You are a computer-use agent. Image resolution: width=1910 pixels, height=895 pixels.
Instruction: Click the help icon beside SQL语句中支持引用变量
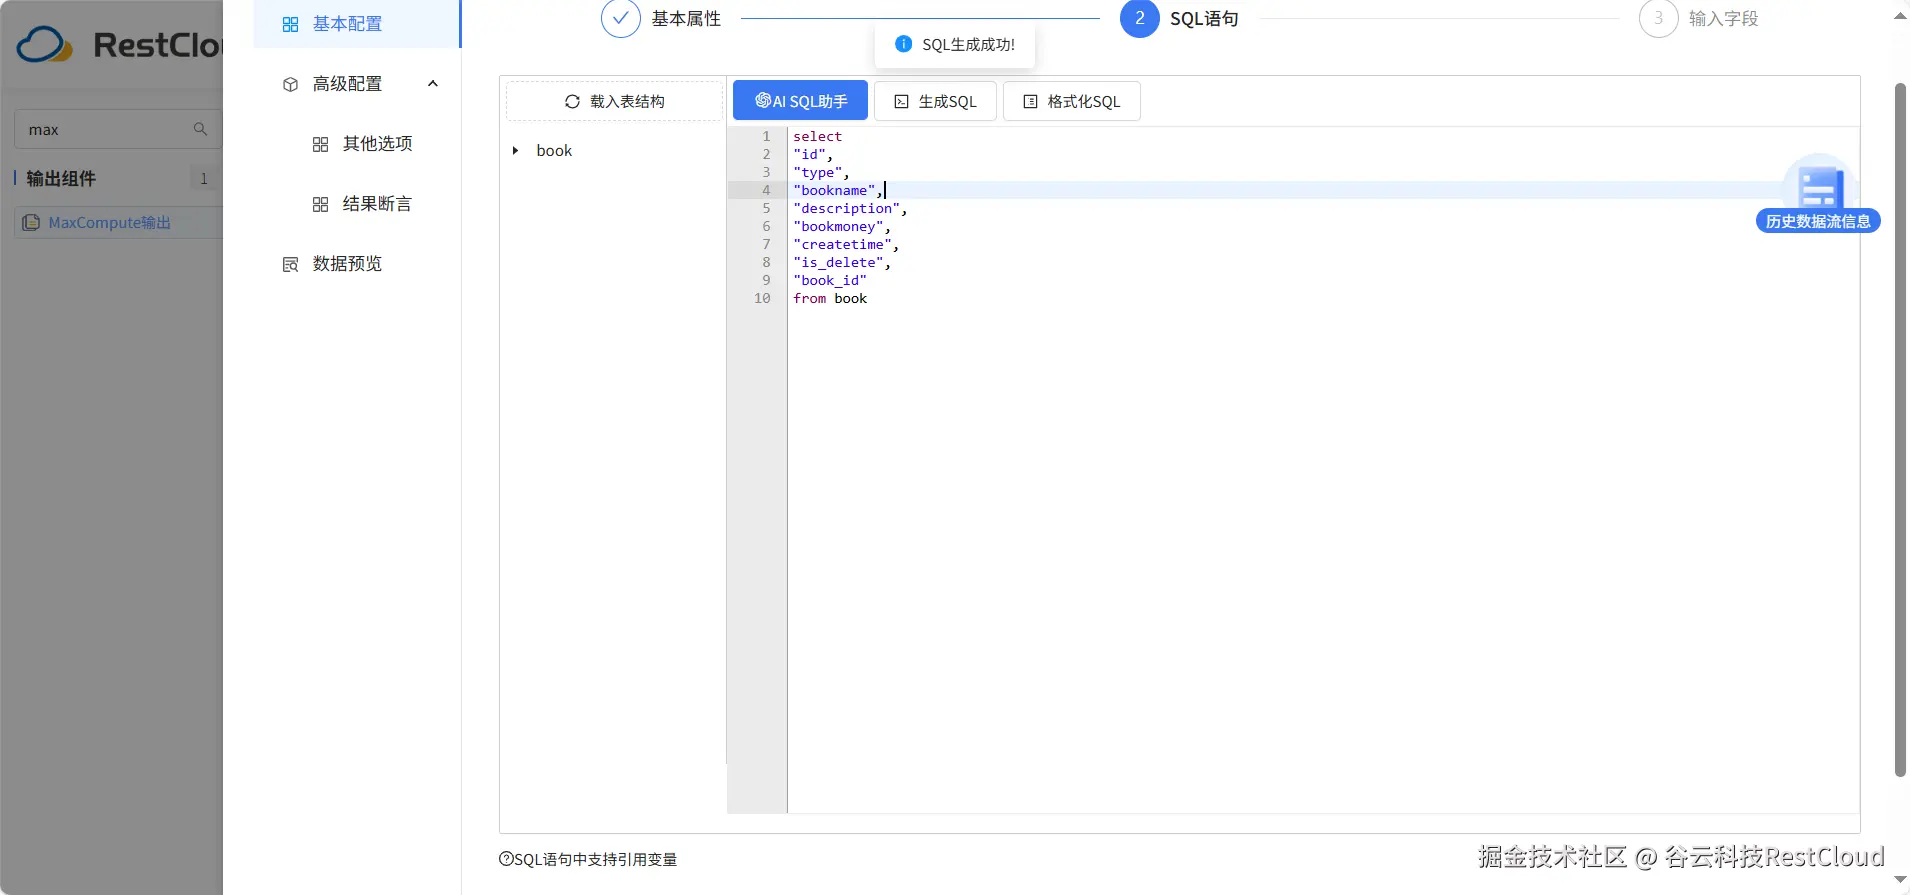pyautogui.click(x=506, y=859)
